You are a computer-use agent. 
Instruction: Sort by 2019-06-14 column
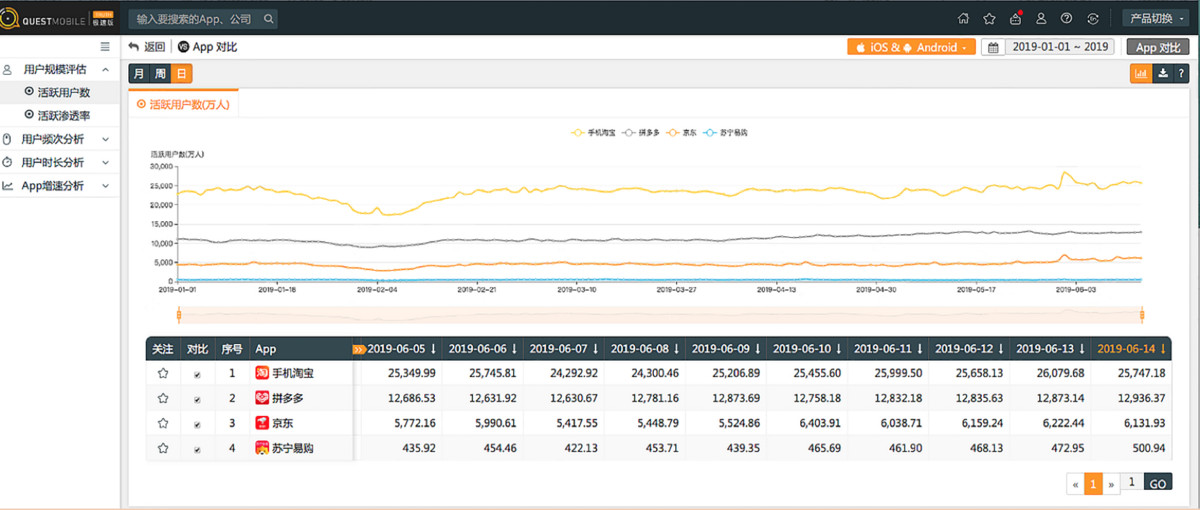pos(1131,349)
